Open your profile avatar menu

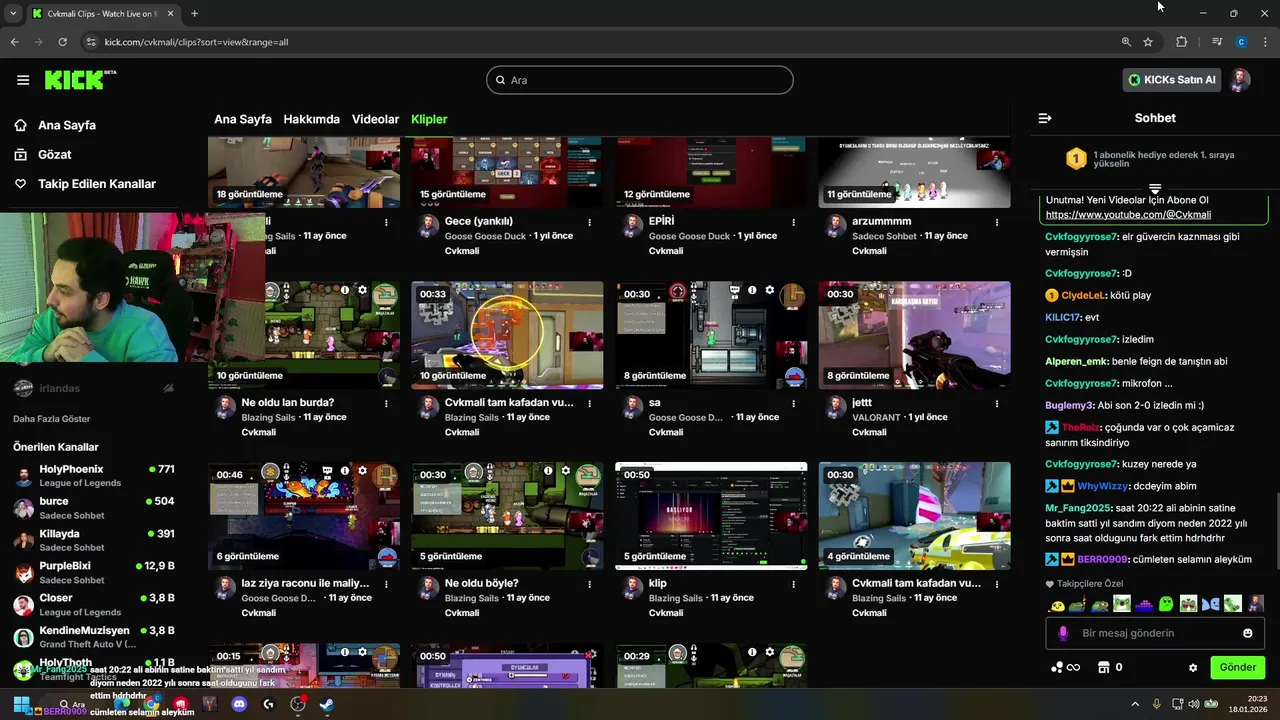click(x=1240, y=80)
